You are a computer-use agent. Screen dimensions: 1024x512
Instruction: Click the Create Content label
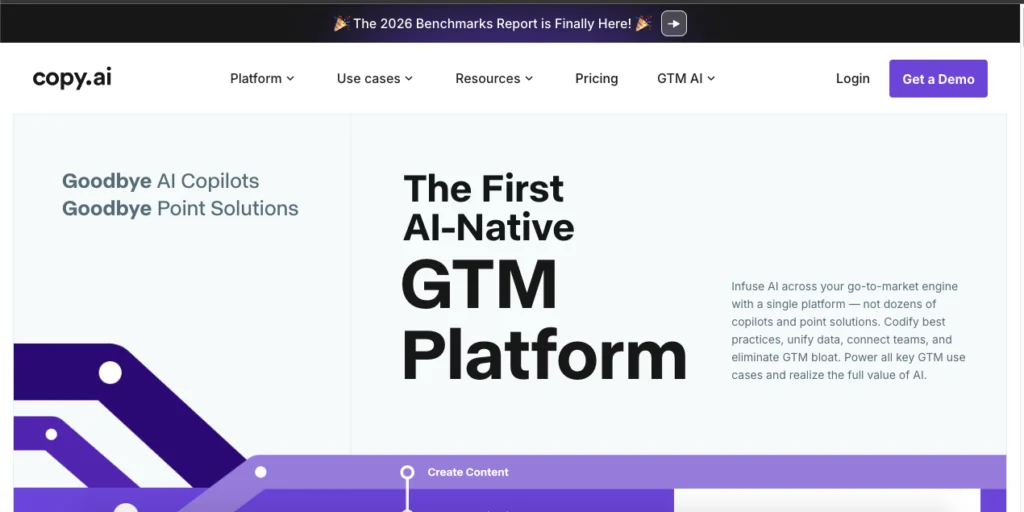(x=468, y=472)
